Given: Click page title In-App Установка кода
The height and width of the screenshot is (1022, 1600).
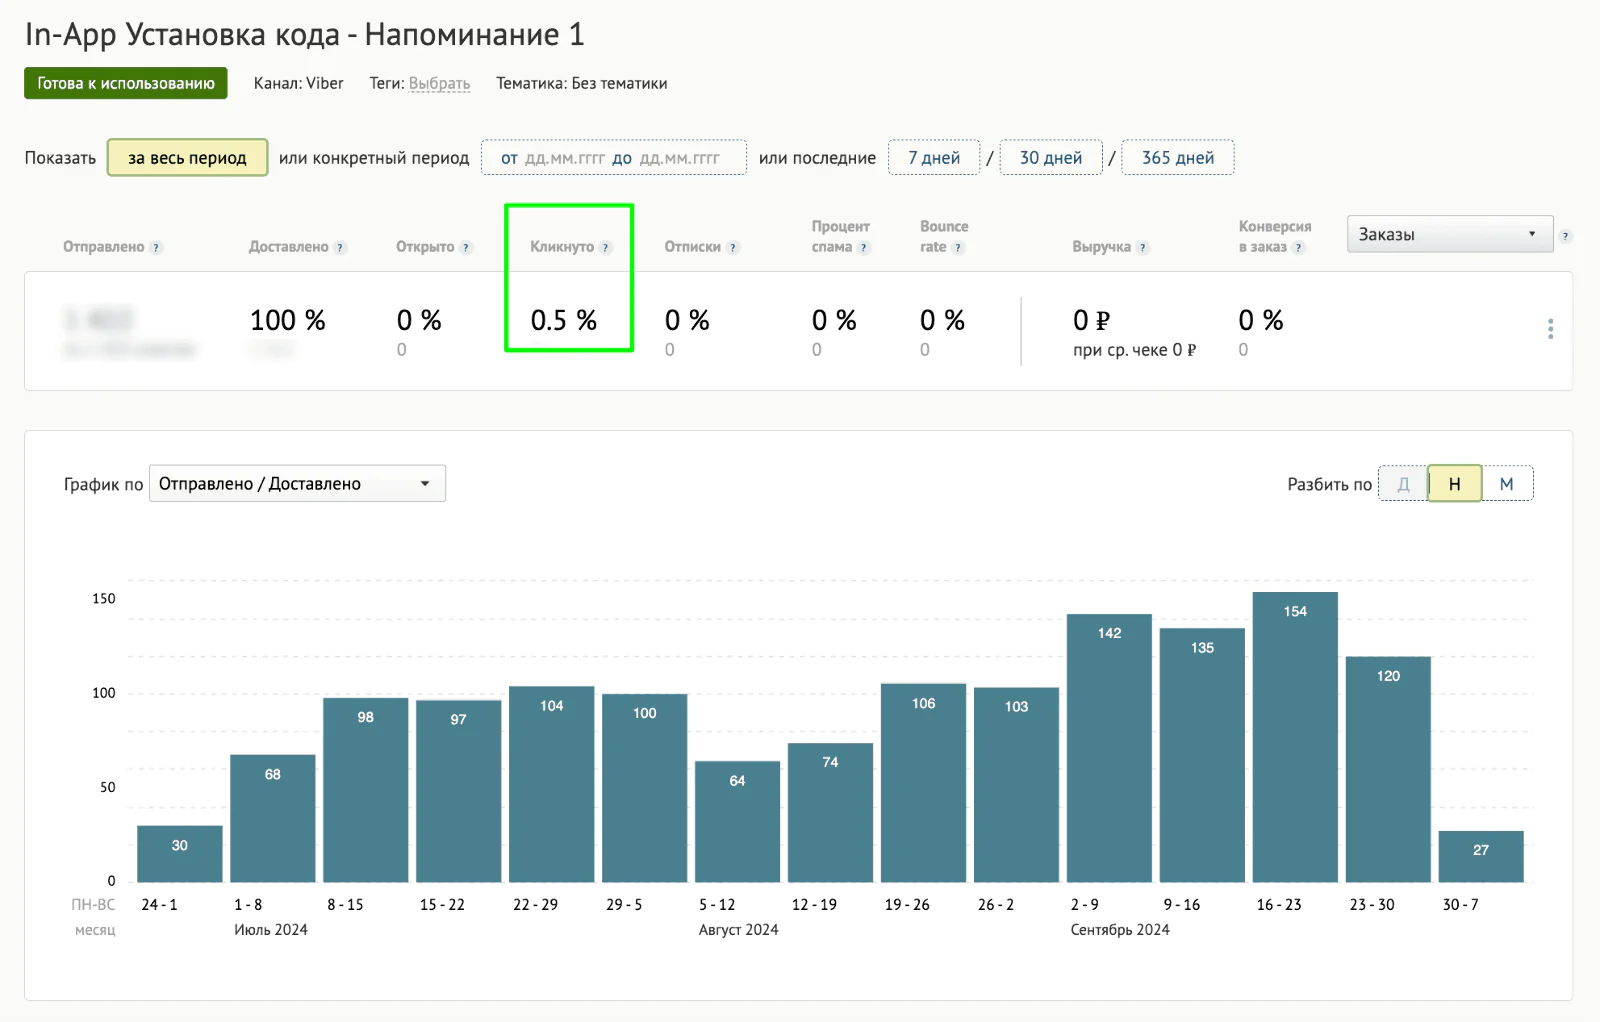Looking at the screenshot, I should point(304,34).
